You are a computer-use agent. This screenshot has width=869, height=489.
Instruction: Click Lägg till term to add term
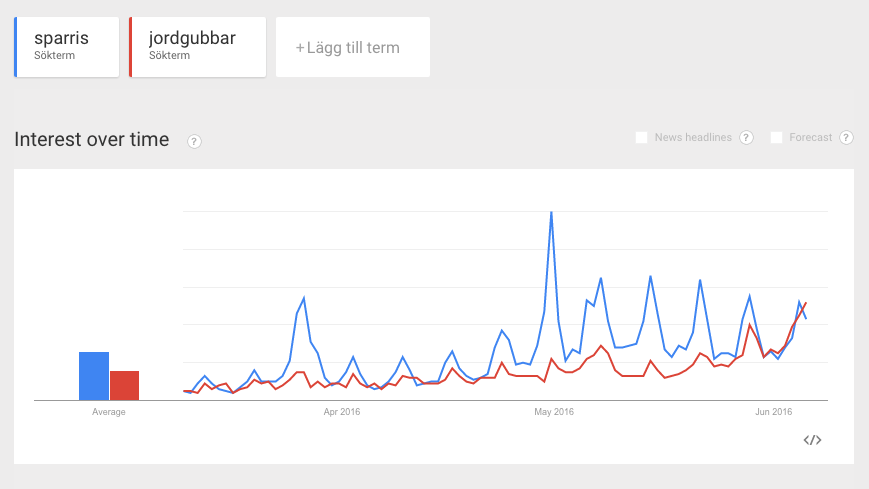pyautogui.click(x=352, y=47)
